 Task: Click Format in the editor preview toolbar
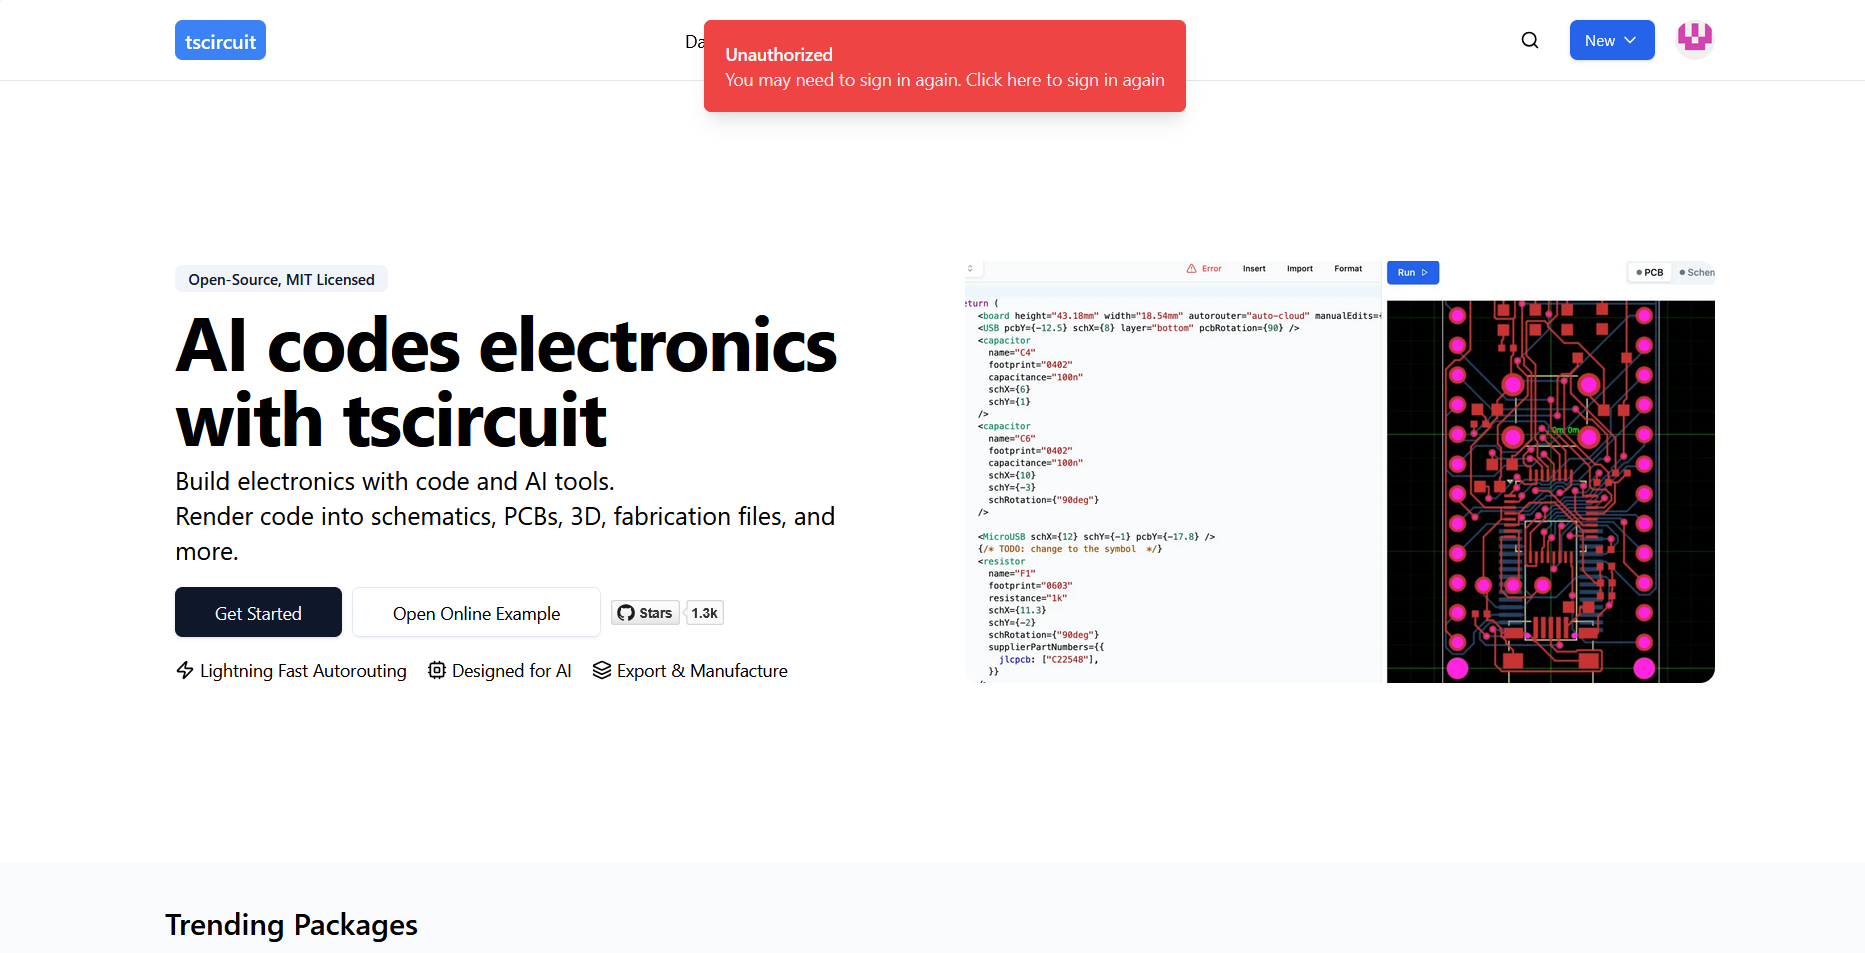coord(1348,269)
